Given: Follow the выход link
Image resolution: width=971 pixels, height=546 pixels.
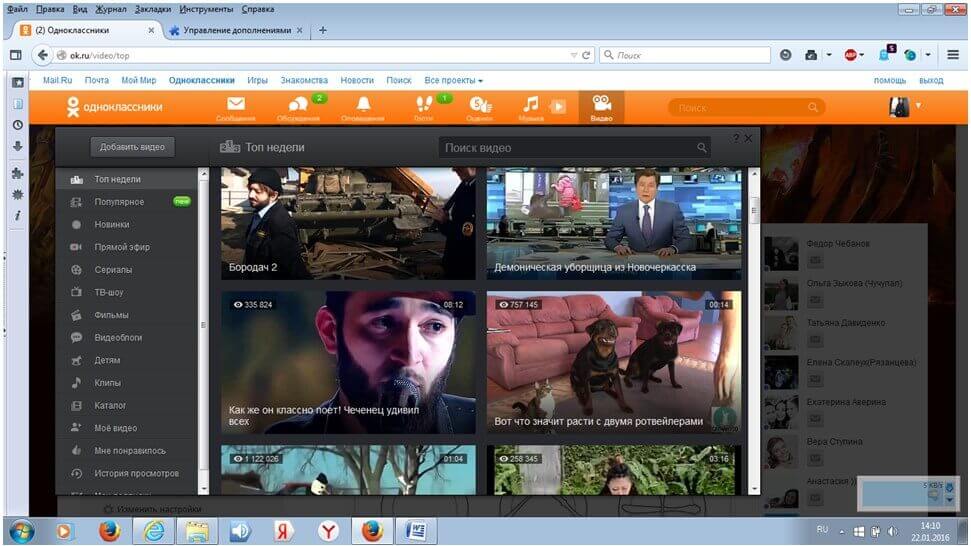Looking at the screenshot, I should coord(930,80).
